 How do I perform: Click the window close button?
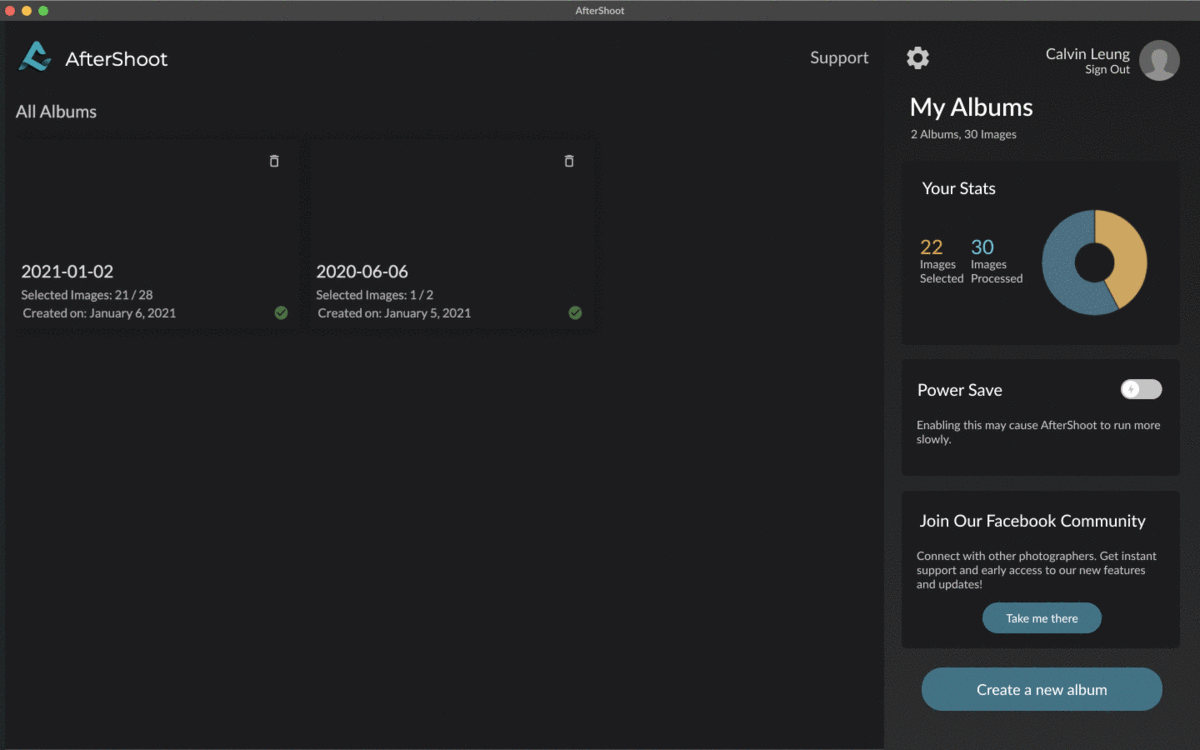[10, 10]
